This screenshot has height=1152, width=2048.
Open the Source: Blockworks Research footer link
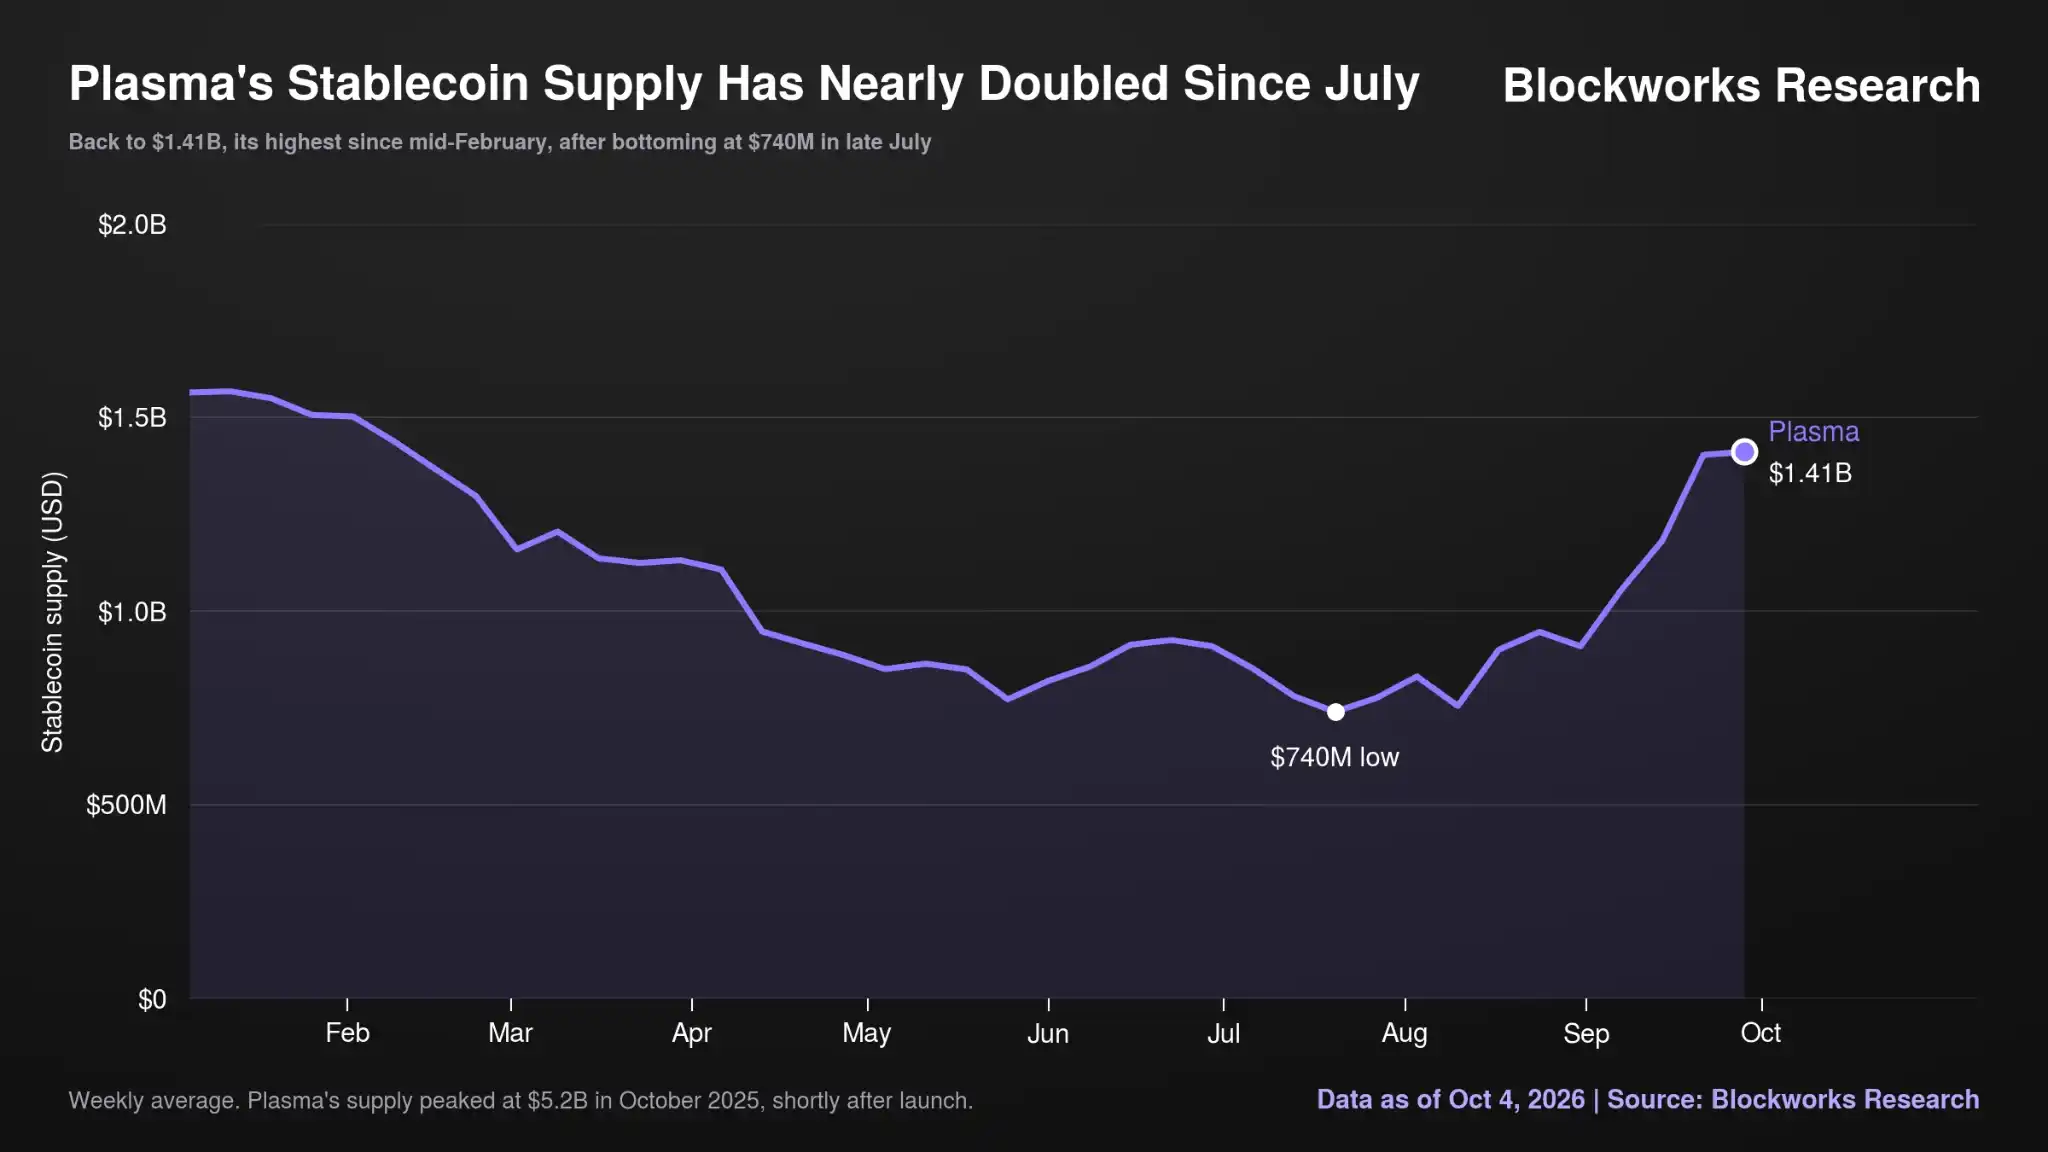[1793, 1099]
